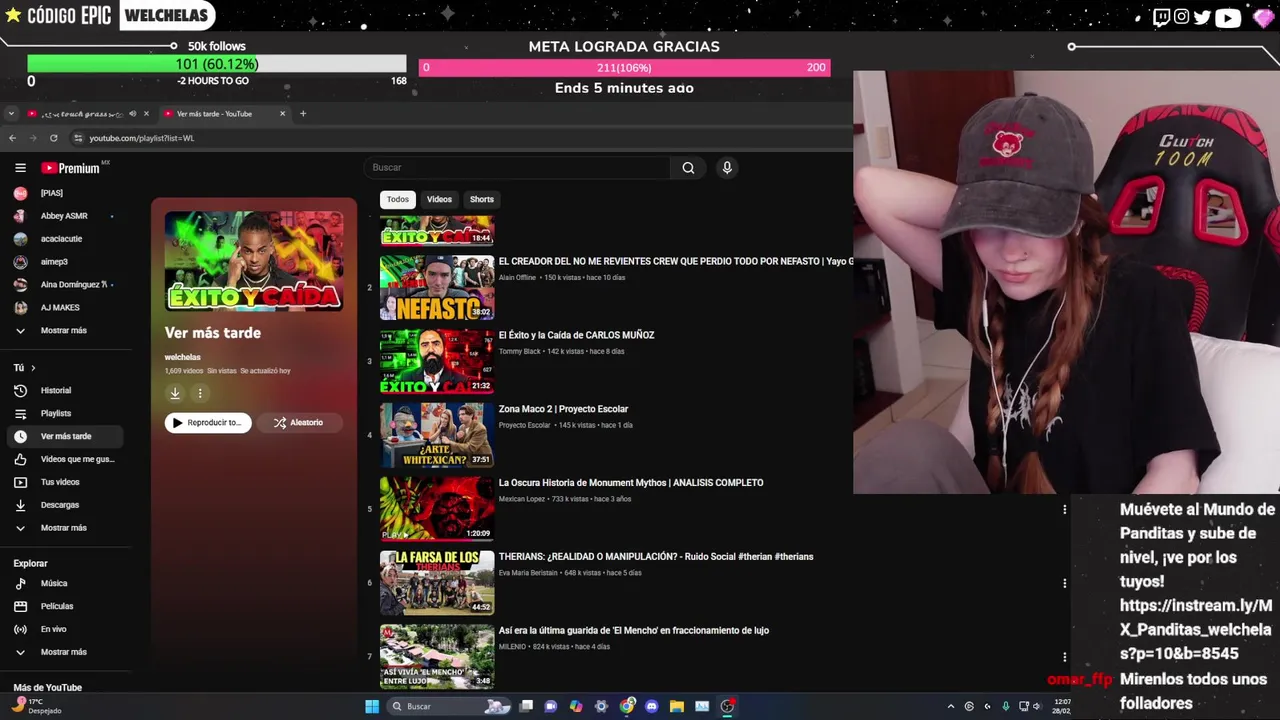Open welchelas playlist owner link
This screenshot has height=720, width=1280.
pyautogui.click(x=183, y=357)
